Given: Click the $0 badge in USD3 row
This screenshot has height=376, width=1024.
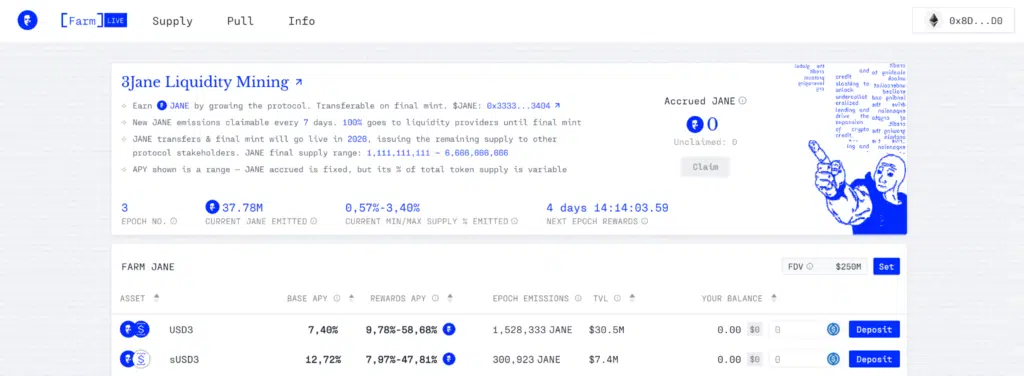Looking at the screenshot, I should pos(754,330).
